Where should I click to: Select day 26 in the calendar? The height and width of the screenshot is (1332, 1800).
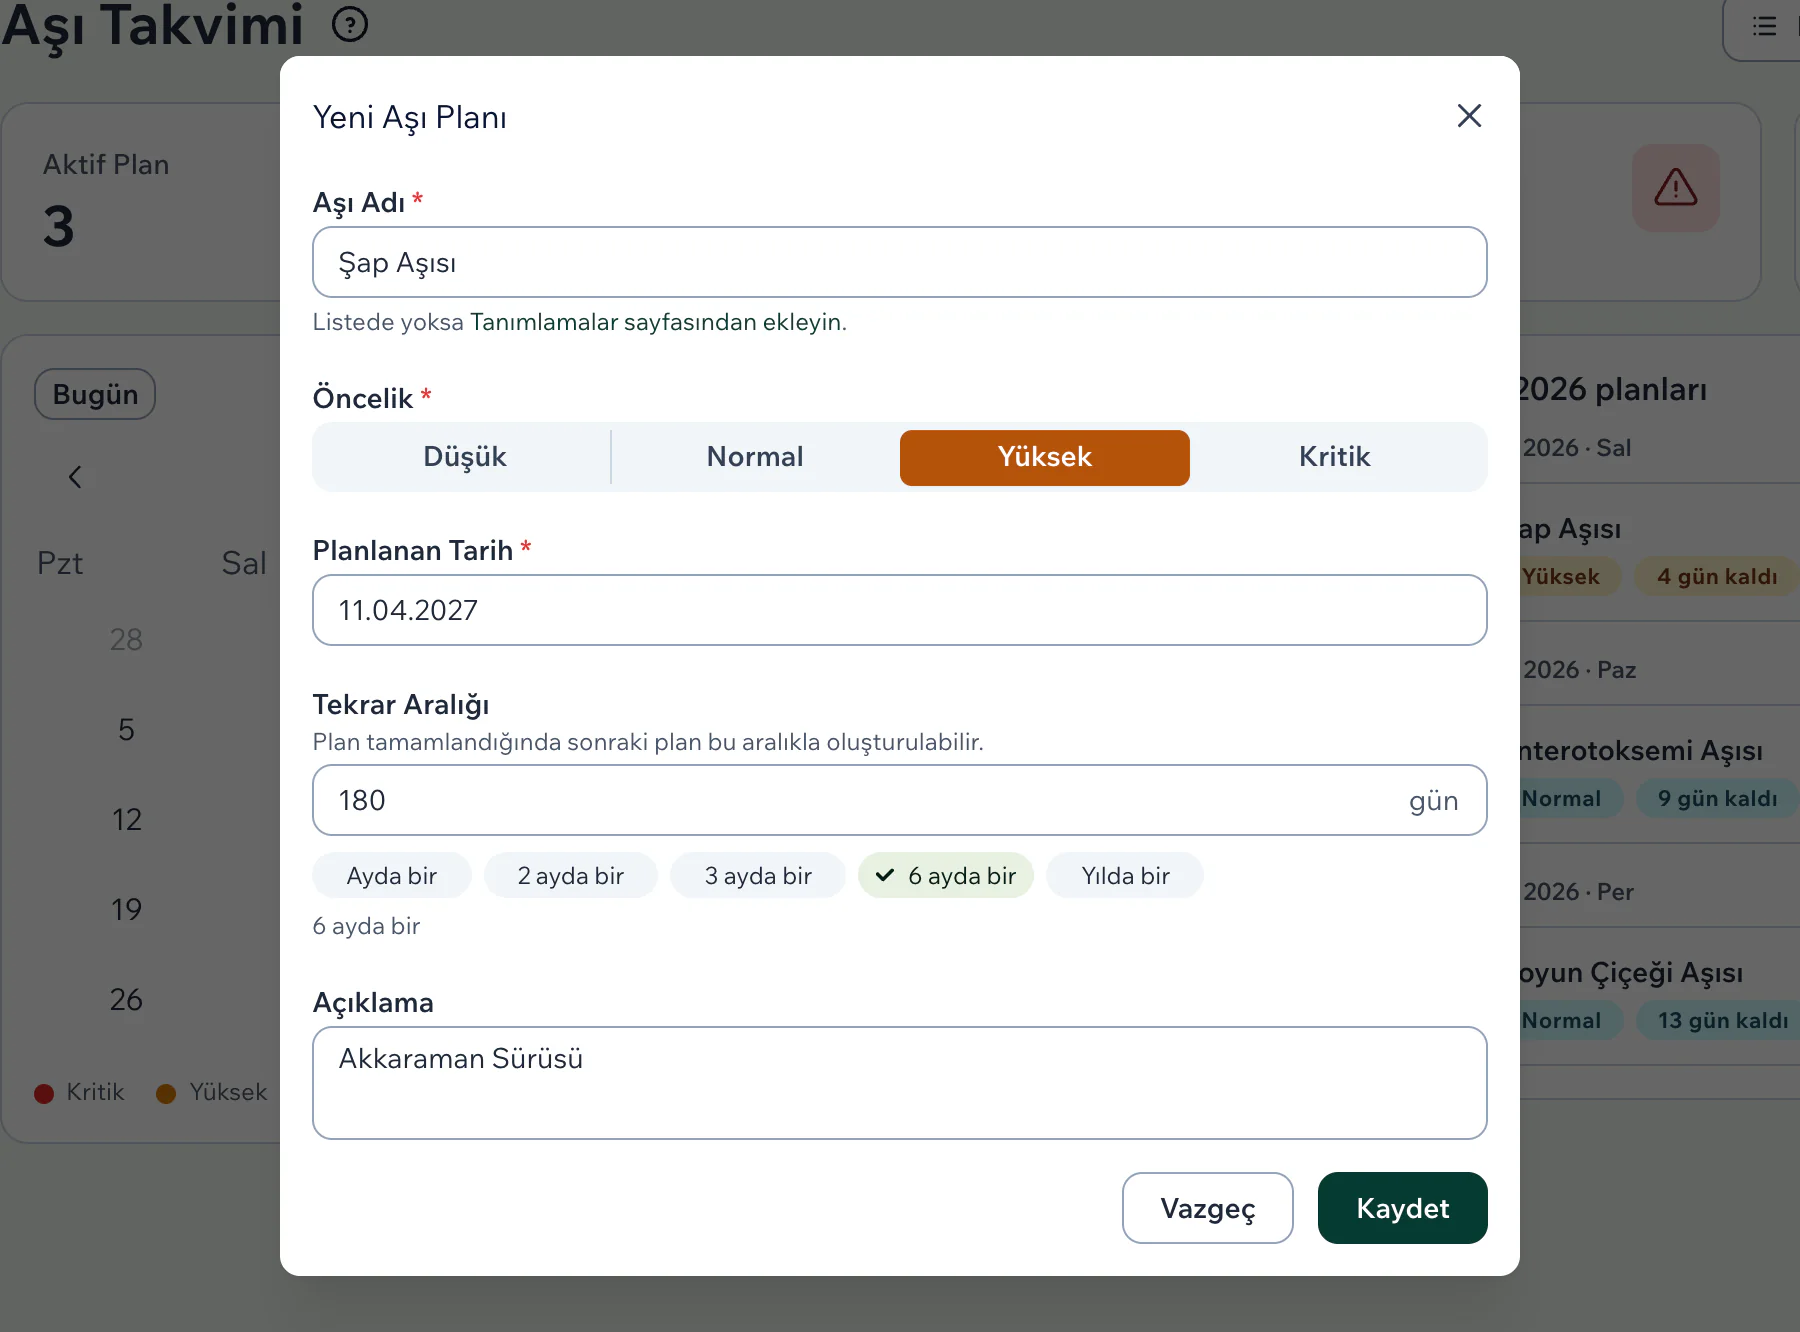[x=126, y=1000]
